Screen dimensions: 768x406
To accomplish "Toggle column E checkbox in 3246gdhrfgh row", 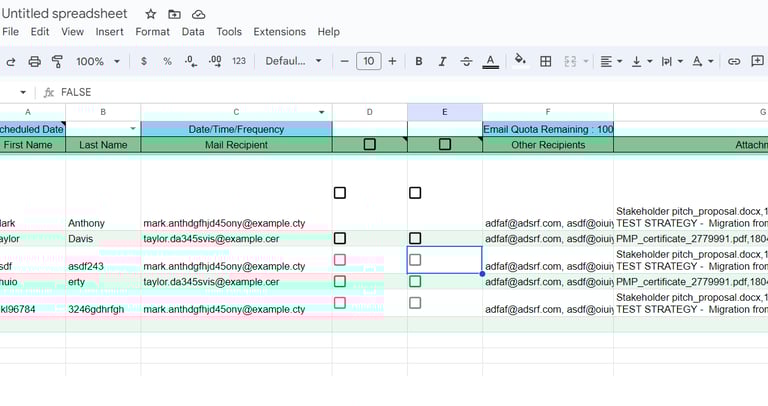I will [415, 303].
